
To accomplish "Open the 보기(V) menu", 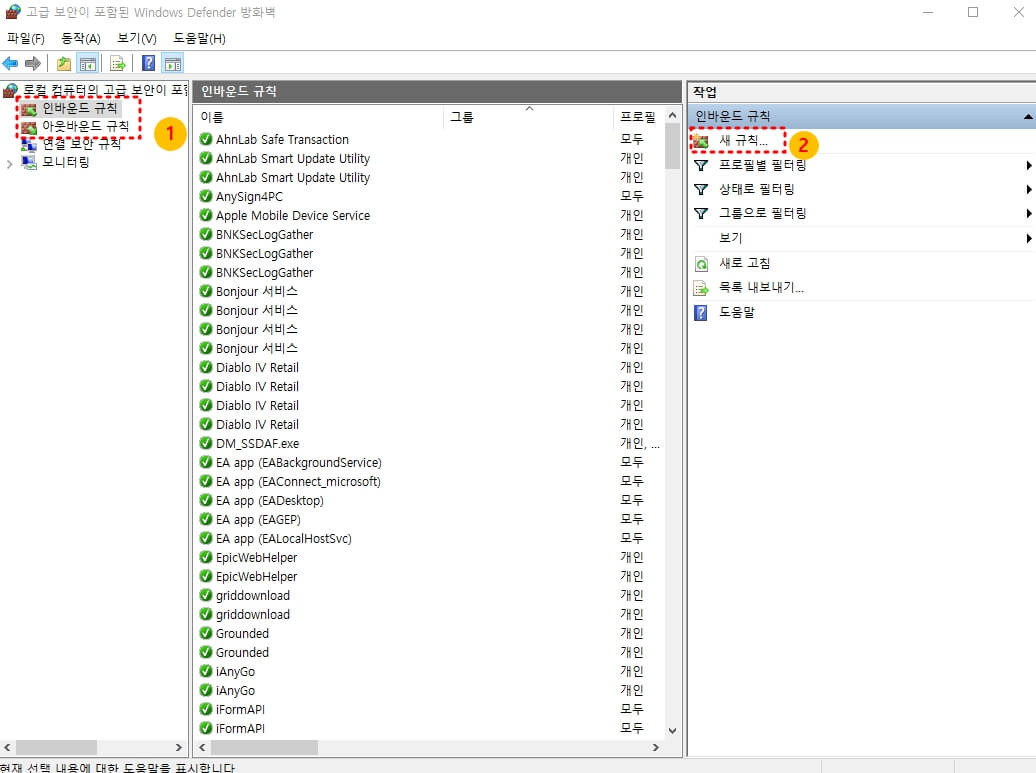I will (136, 38).
